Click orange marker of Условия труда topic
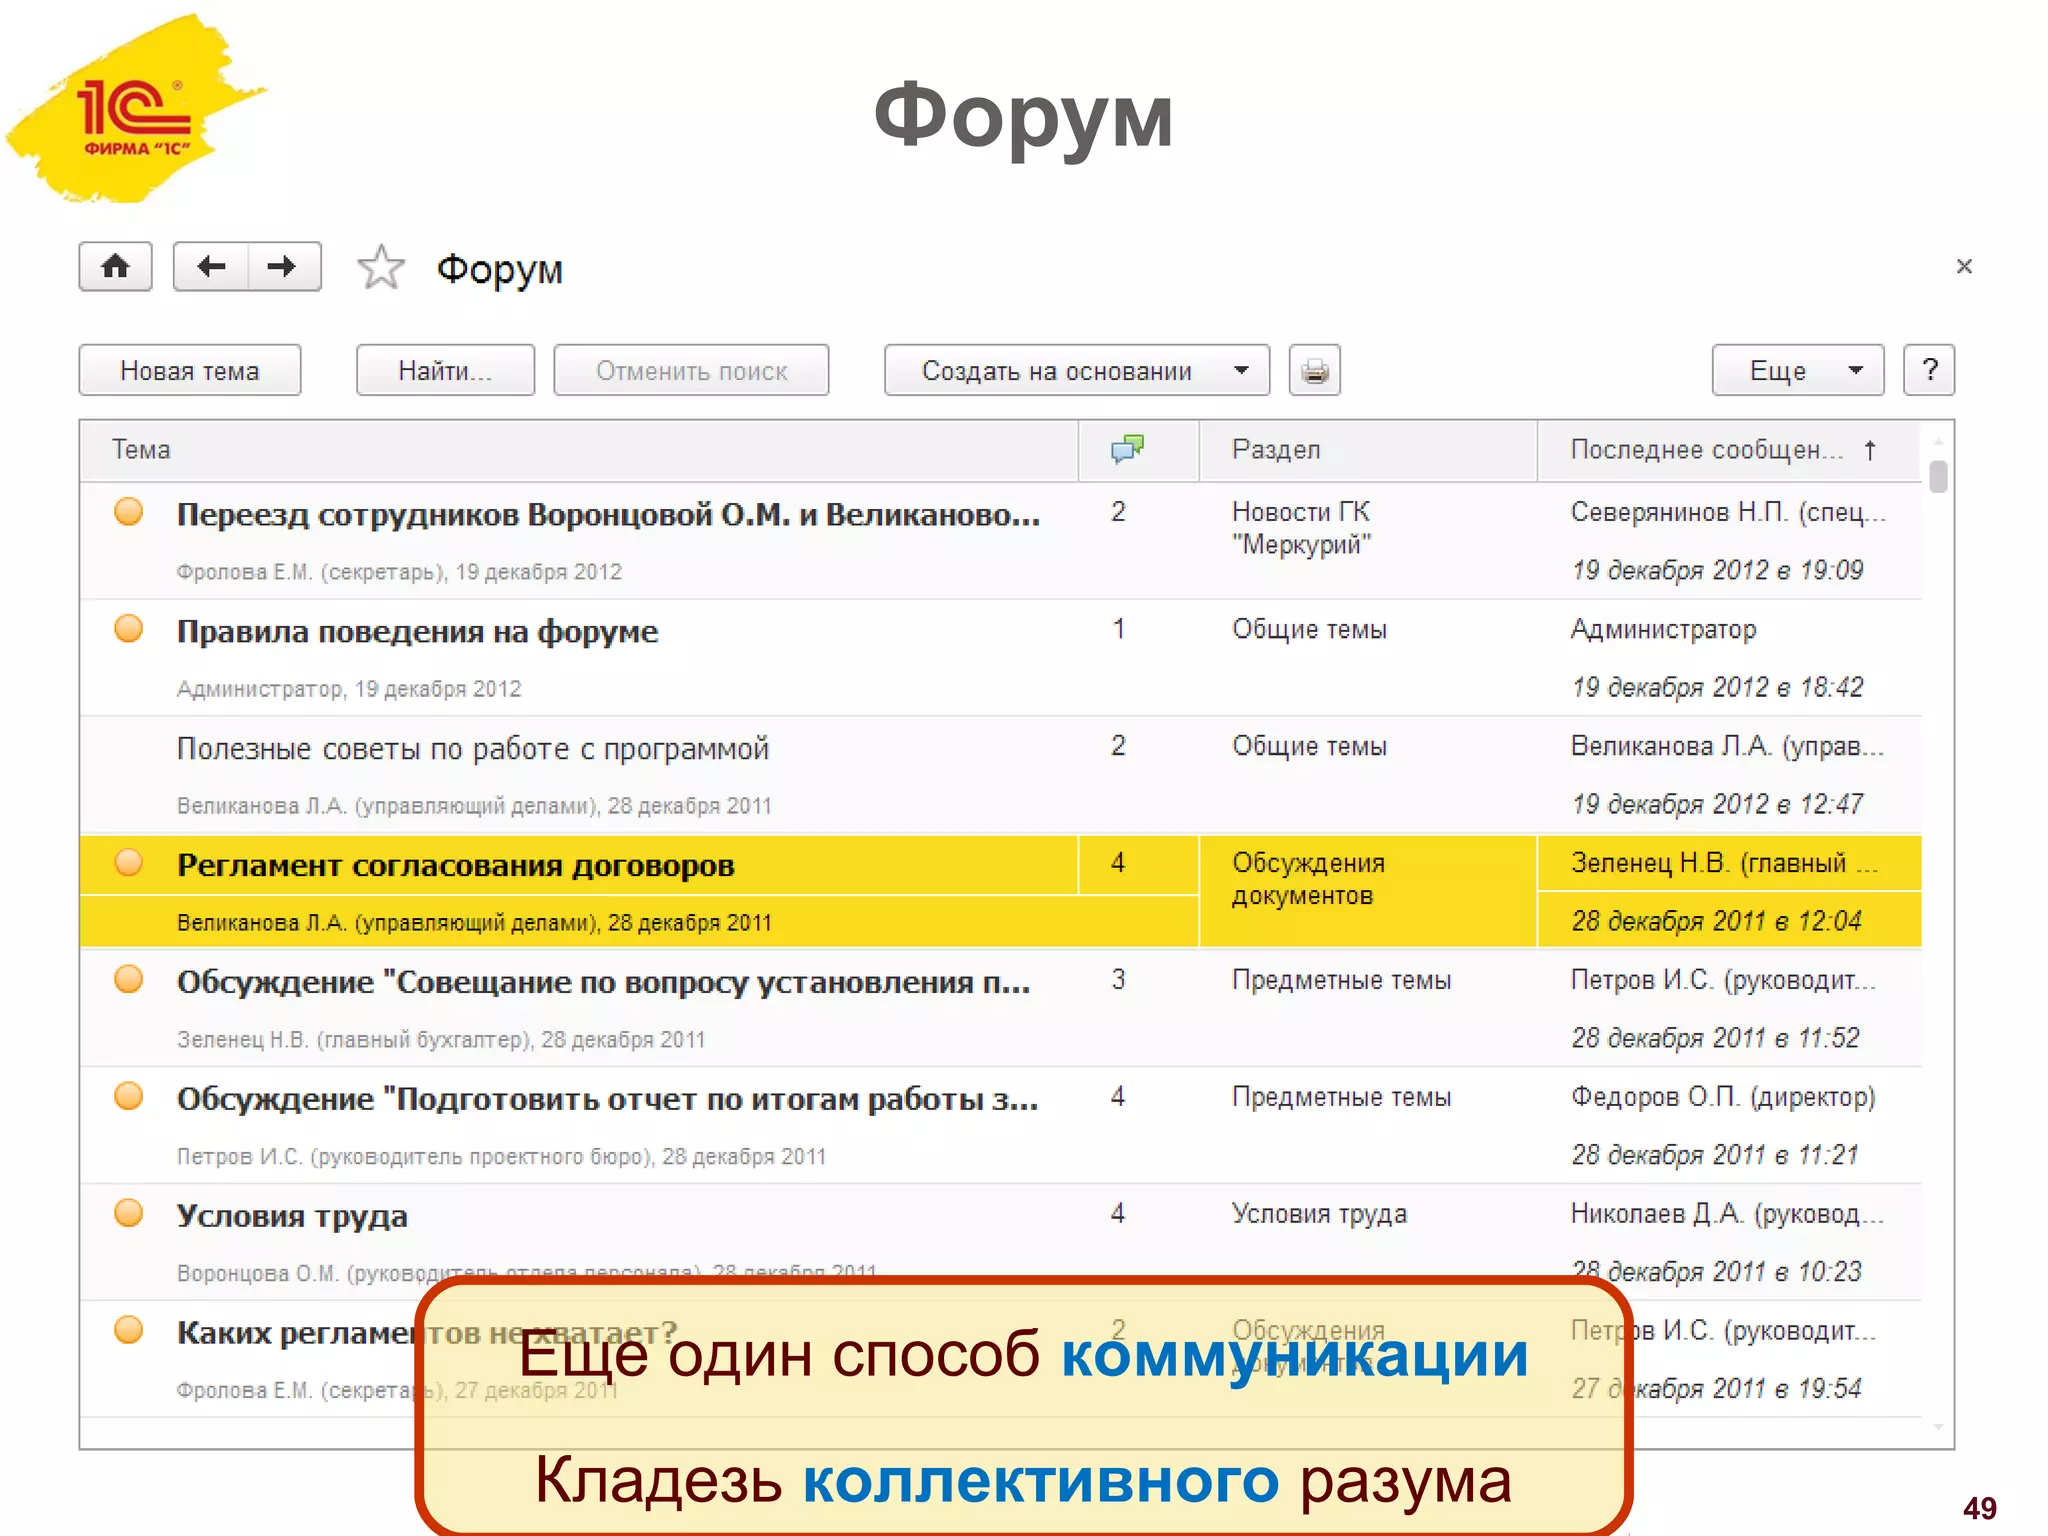Viewport: 2048px width, 1536px height. (128, 1213)
